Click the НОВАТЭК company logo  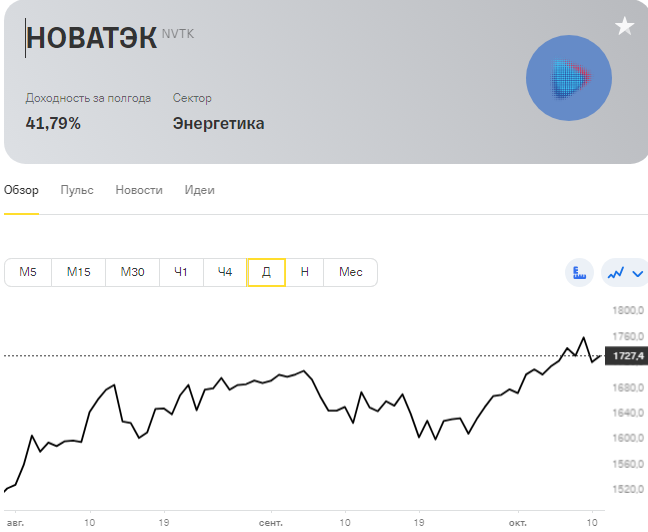(x=569, y=78)
